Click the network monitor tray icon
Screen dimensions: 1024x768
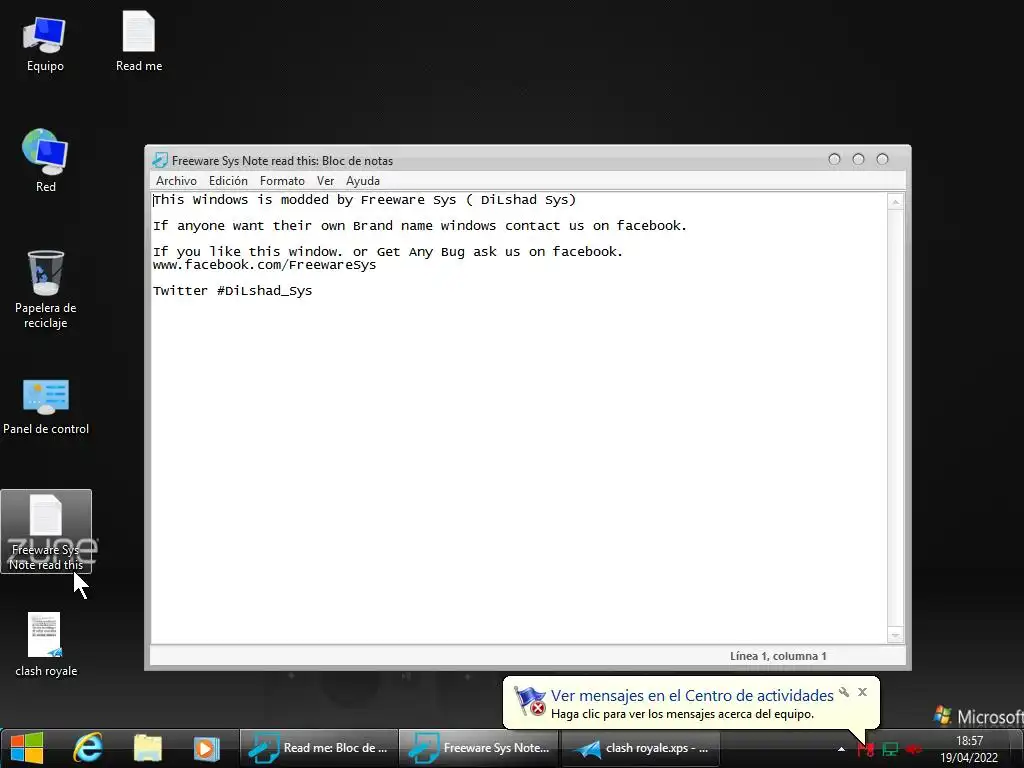coord(890,749)
